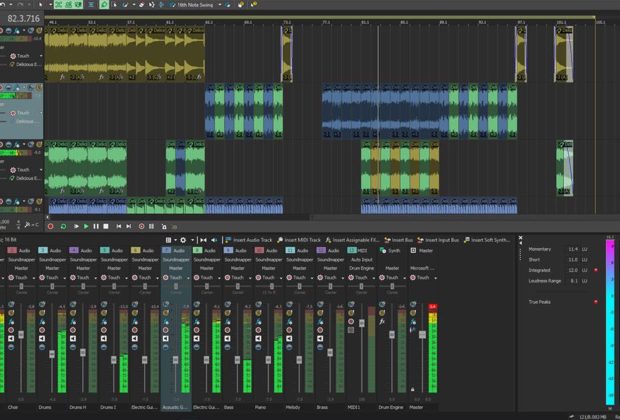The height and width of the screenshot is (420, 620).
Task: Arm record on the Brass mixer channel
Action: [320, 330]
